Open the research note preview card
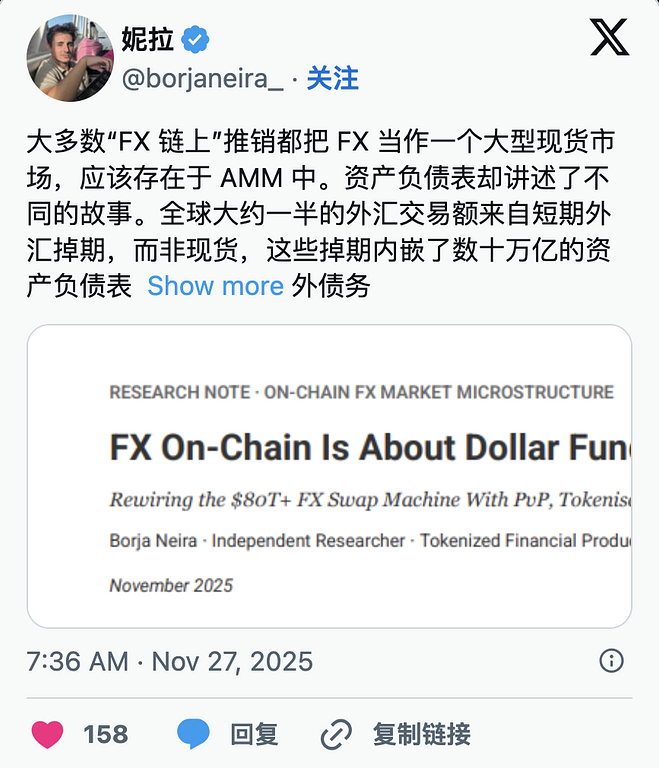659x768 pixels. pos(329,476)
